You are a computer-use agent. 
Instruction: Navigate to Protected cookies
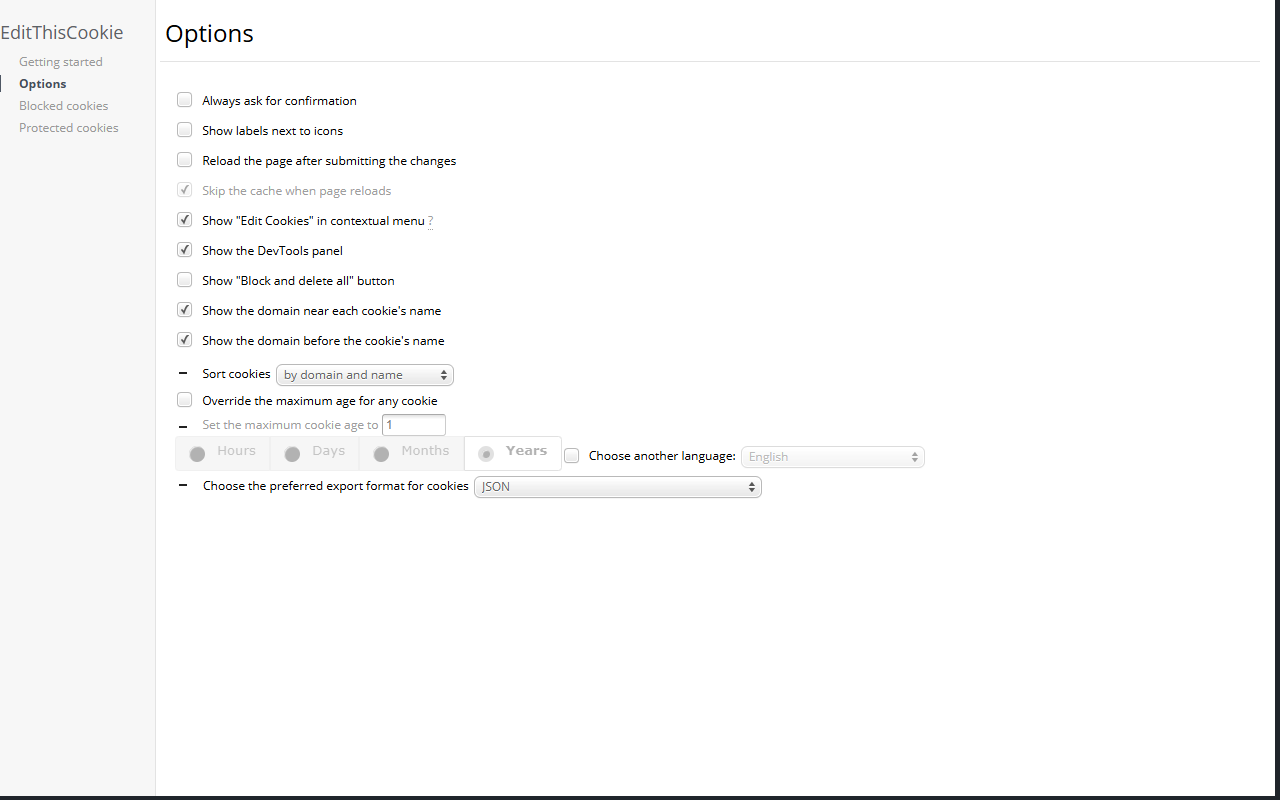pyautogui.click(x=68, y=127)
